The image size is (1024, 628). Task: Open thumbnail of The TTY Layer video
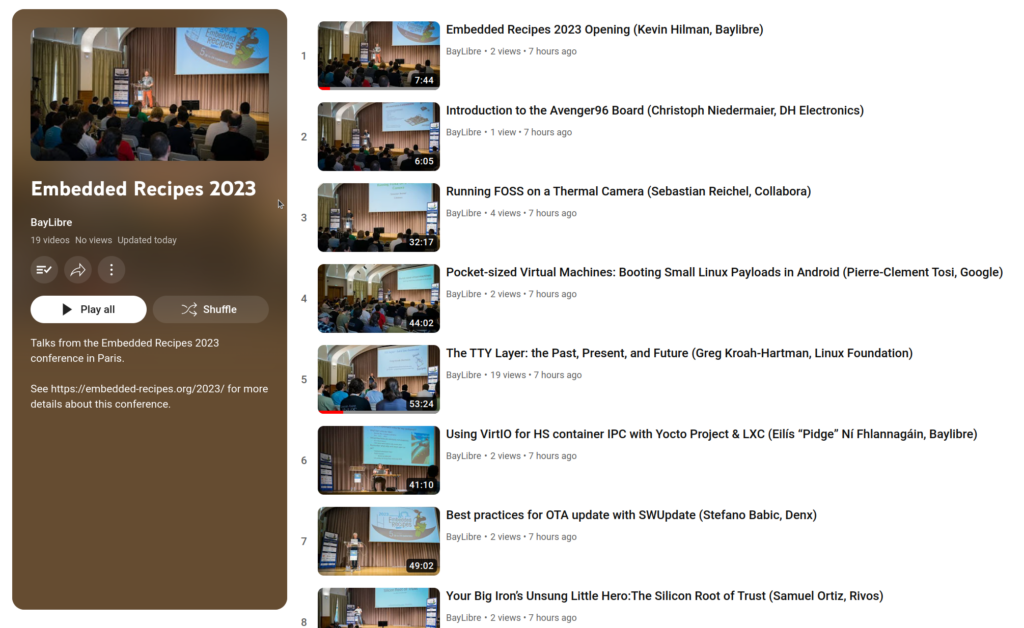click(379, 379)
